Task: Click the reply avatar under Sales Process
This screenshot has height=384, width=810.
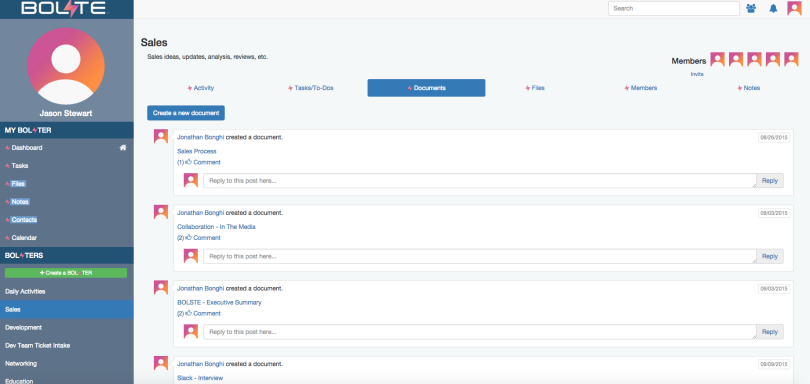Action: pos(191,180)
